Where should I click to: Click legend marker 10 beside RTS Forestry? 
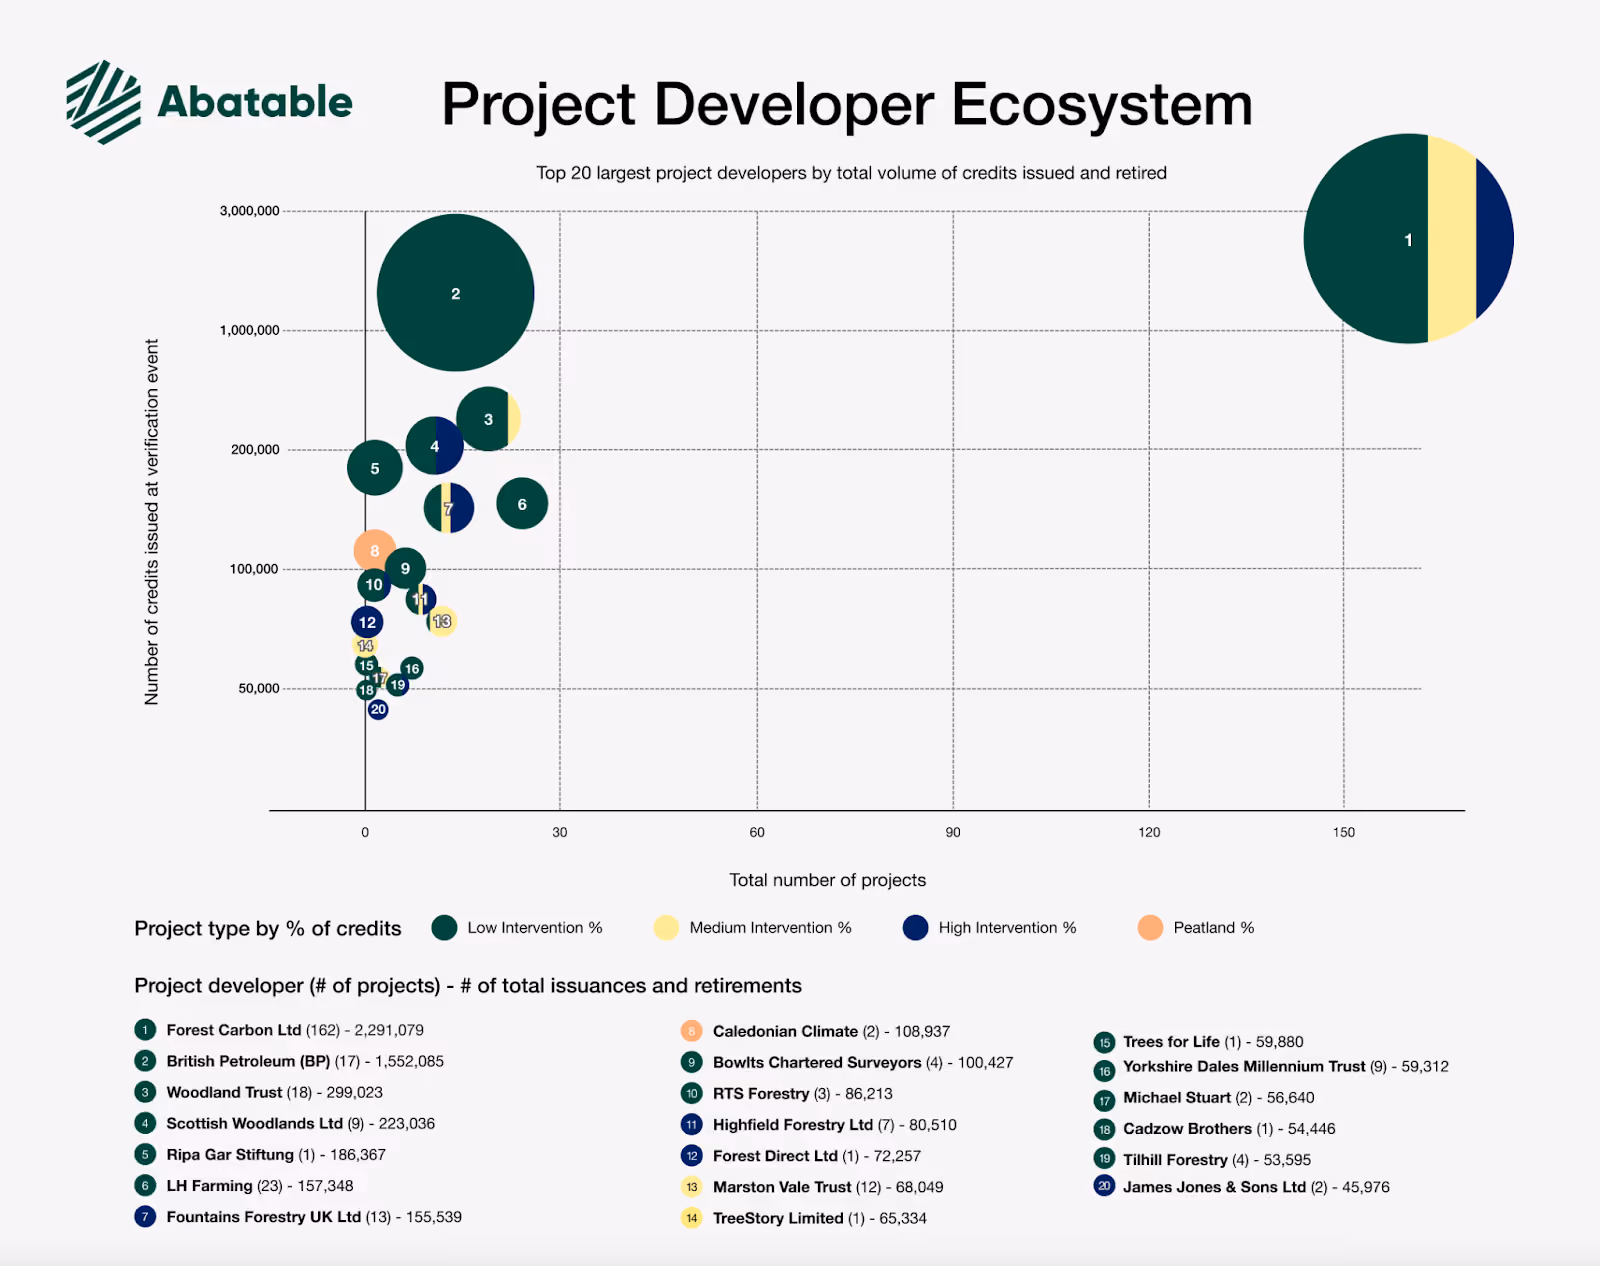pos(691,1093)
